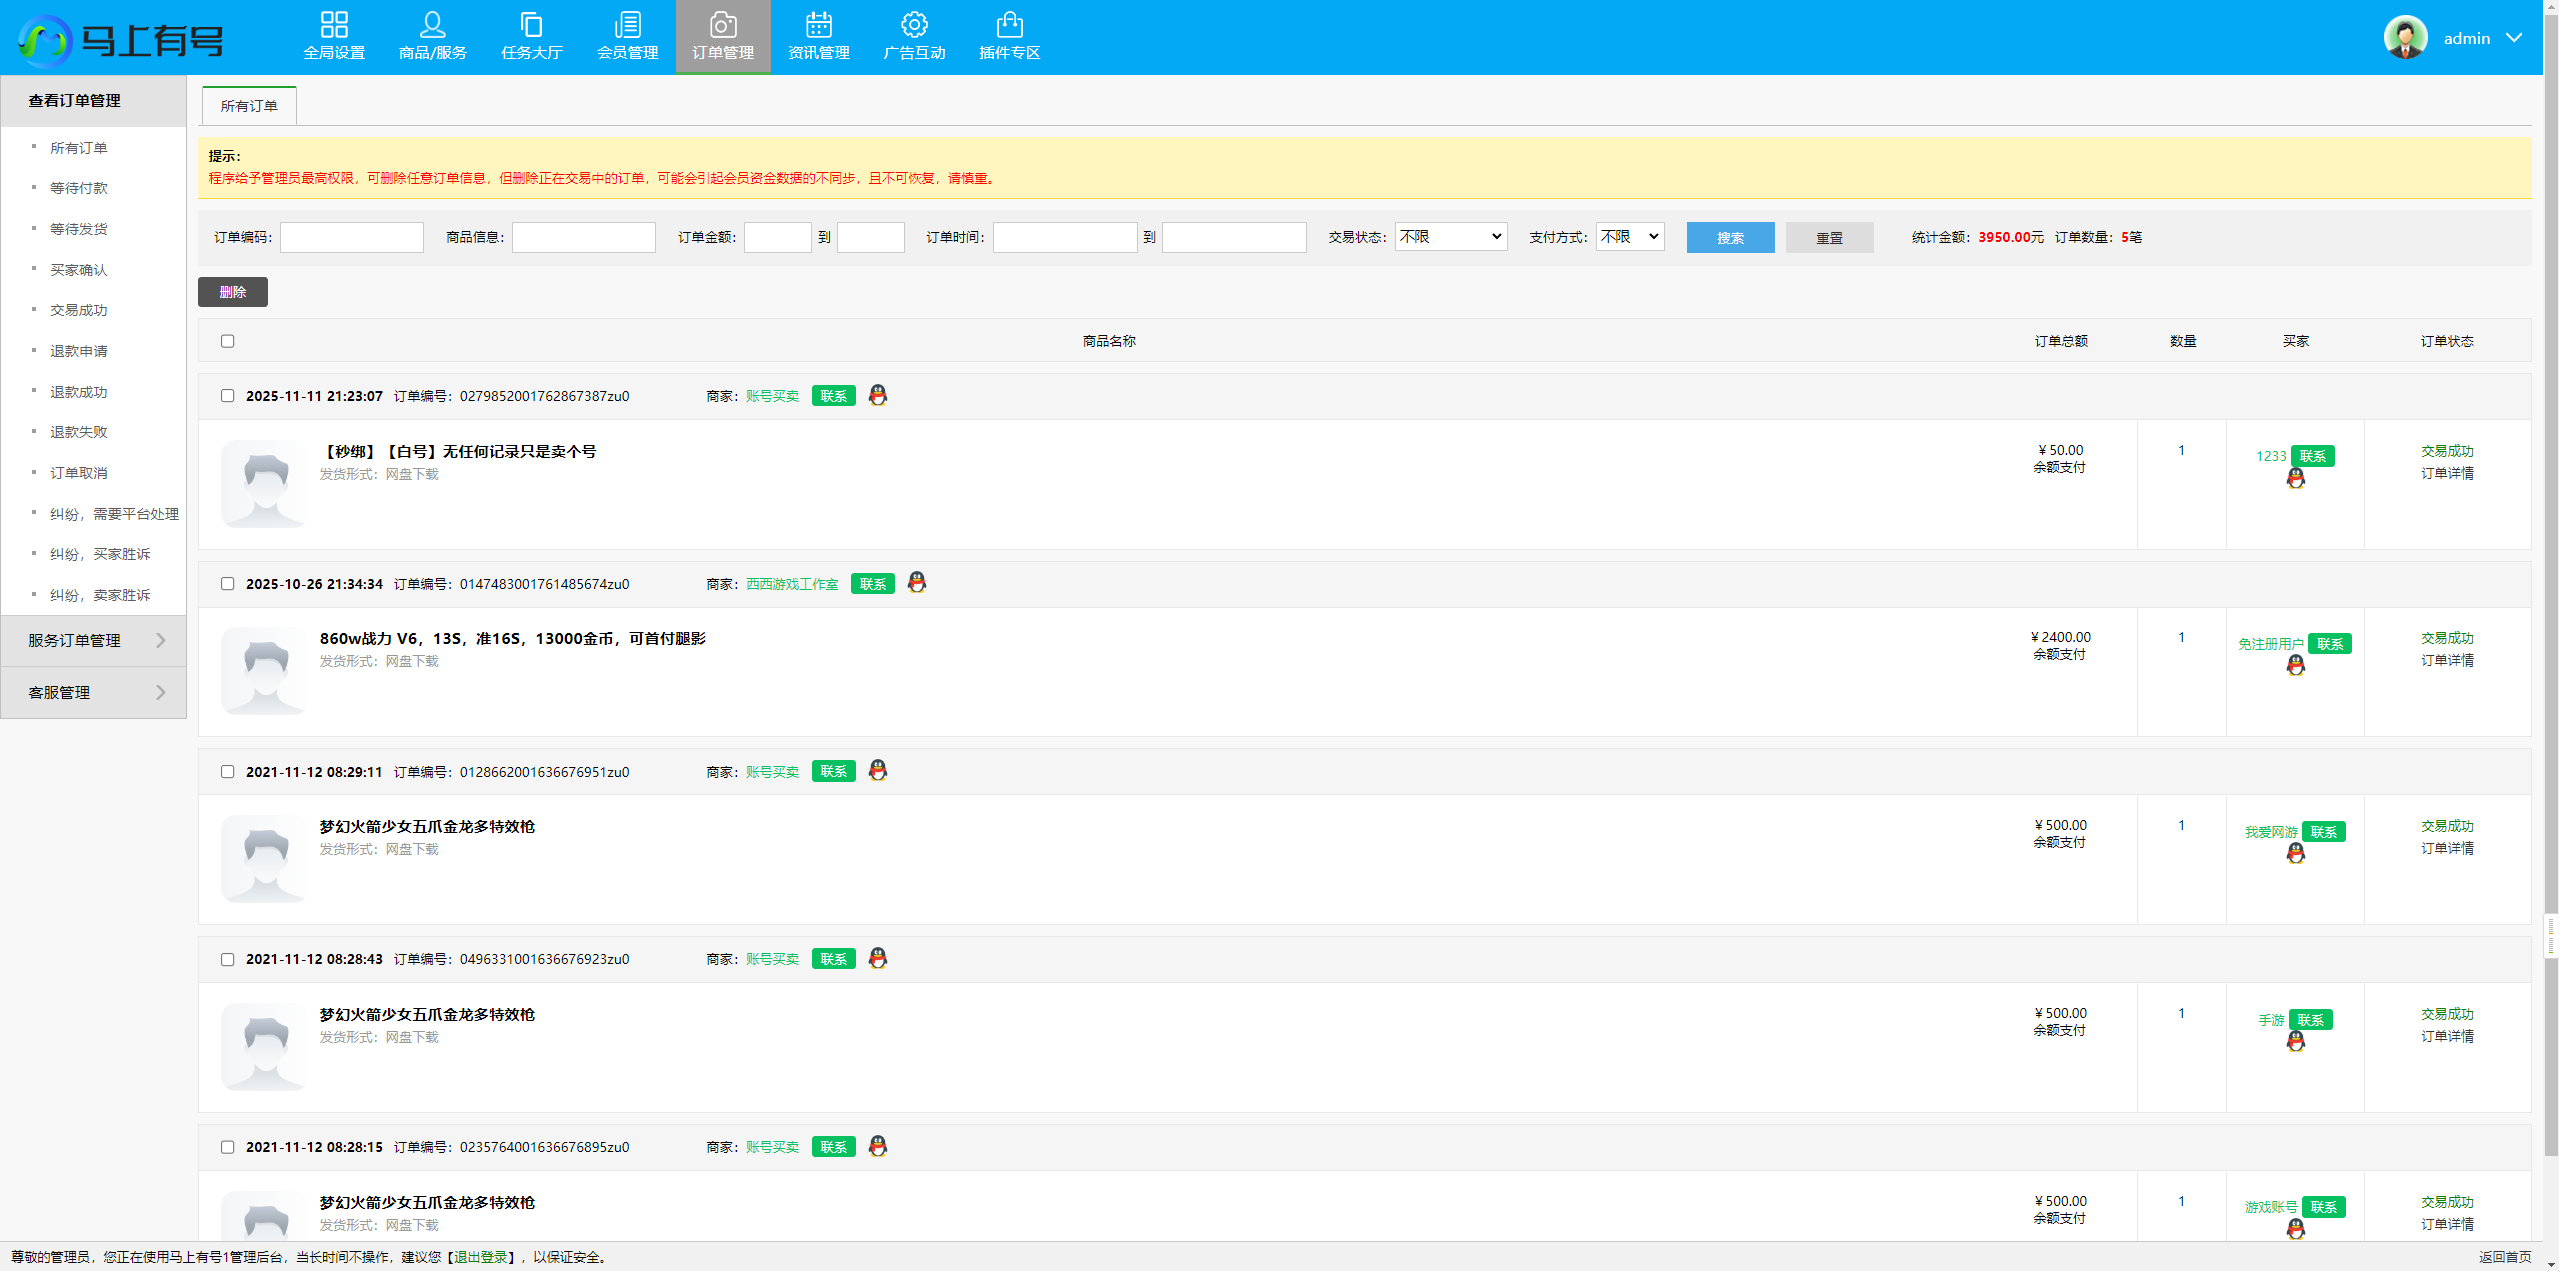Screen dimensions: 2559x1271
Task: Open the 插件专区 bag icon
Action: 1009,25
